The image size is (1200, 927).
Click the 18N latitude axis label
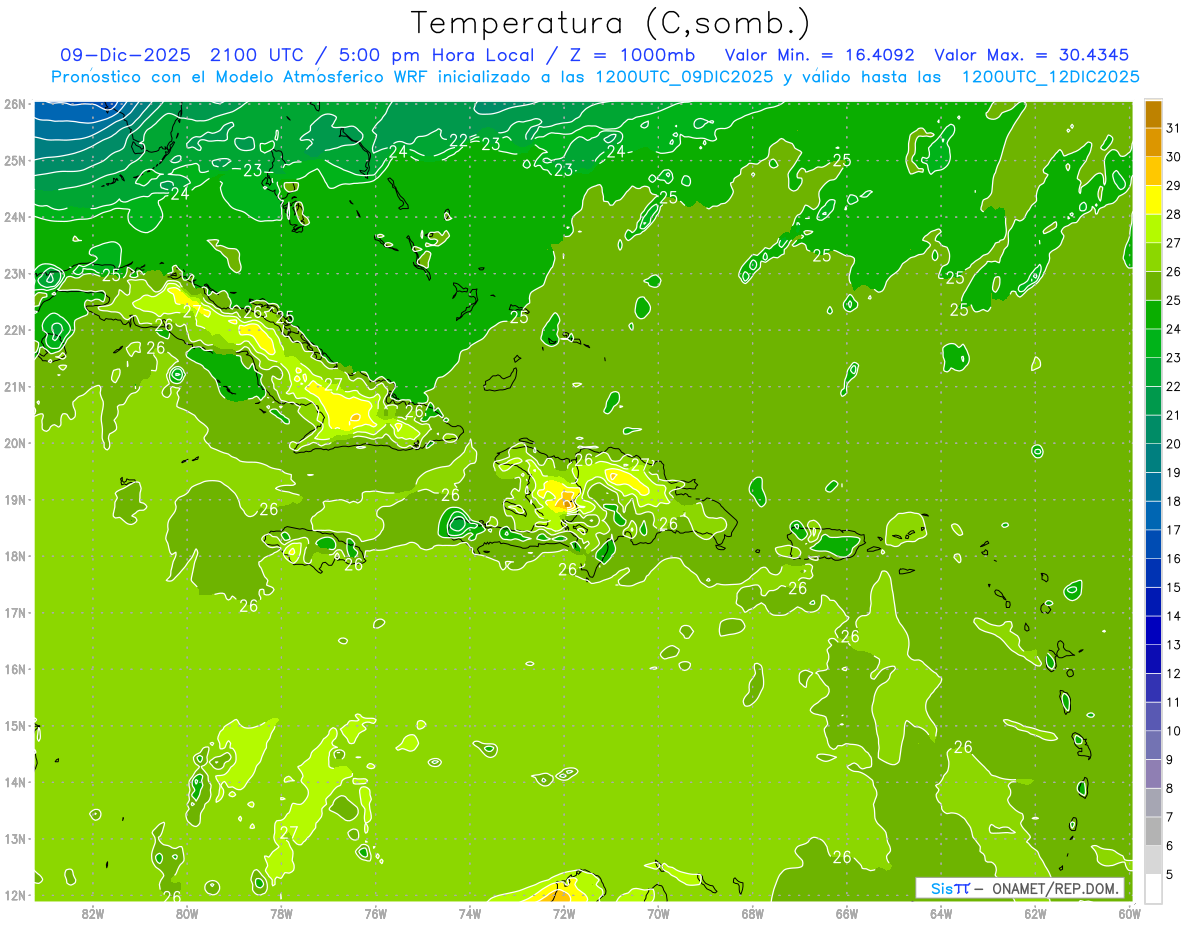[15, 556]
